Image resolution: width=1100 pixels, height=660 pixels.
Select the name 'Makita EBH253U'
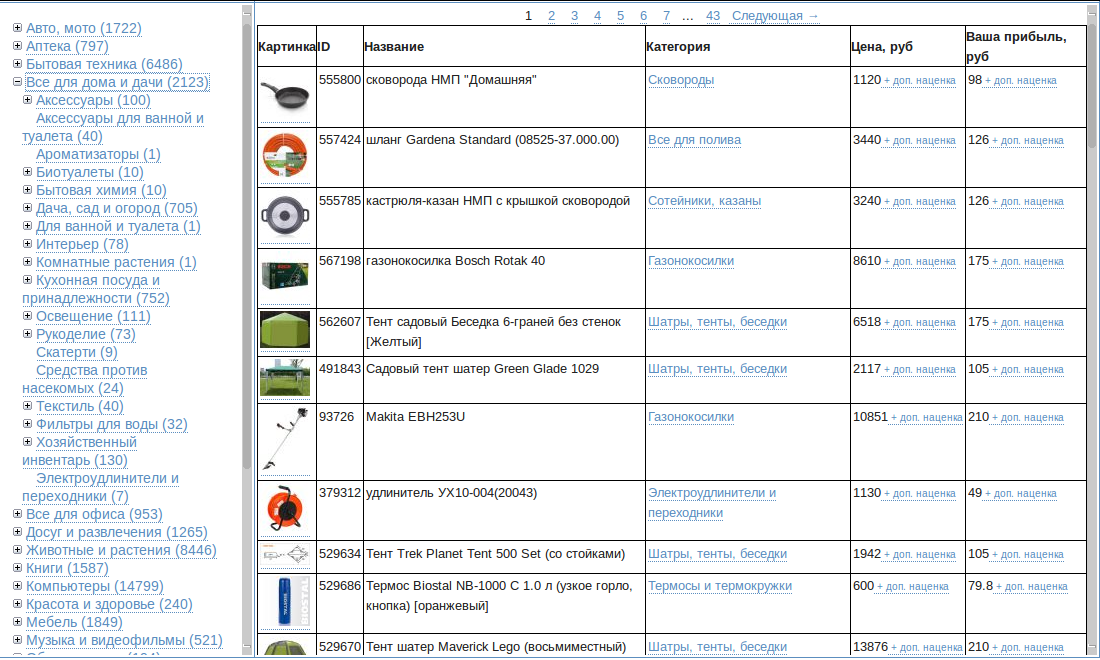(415, 417)
